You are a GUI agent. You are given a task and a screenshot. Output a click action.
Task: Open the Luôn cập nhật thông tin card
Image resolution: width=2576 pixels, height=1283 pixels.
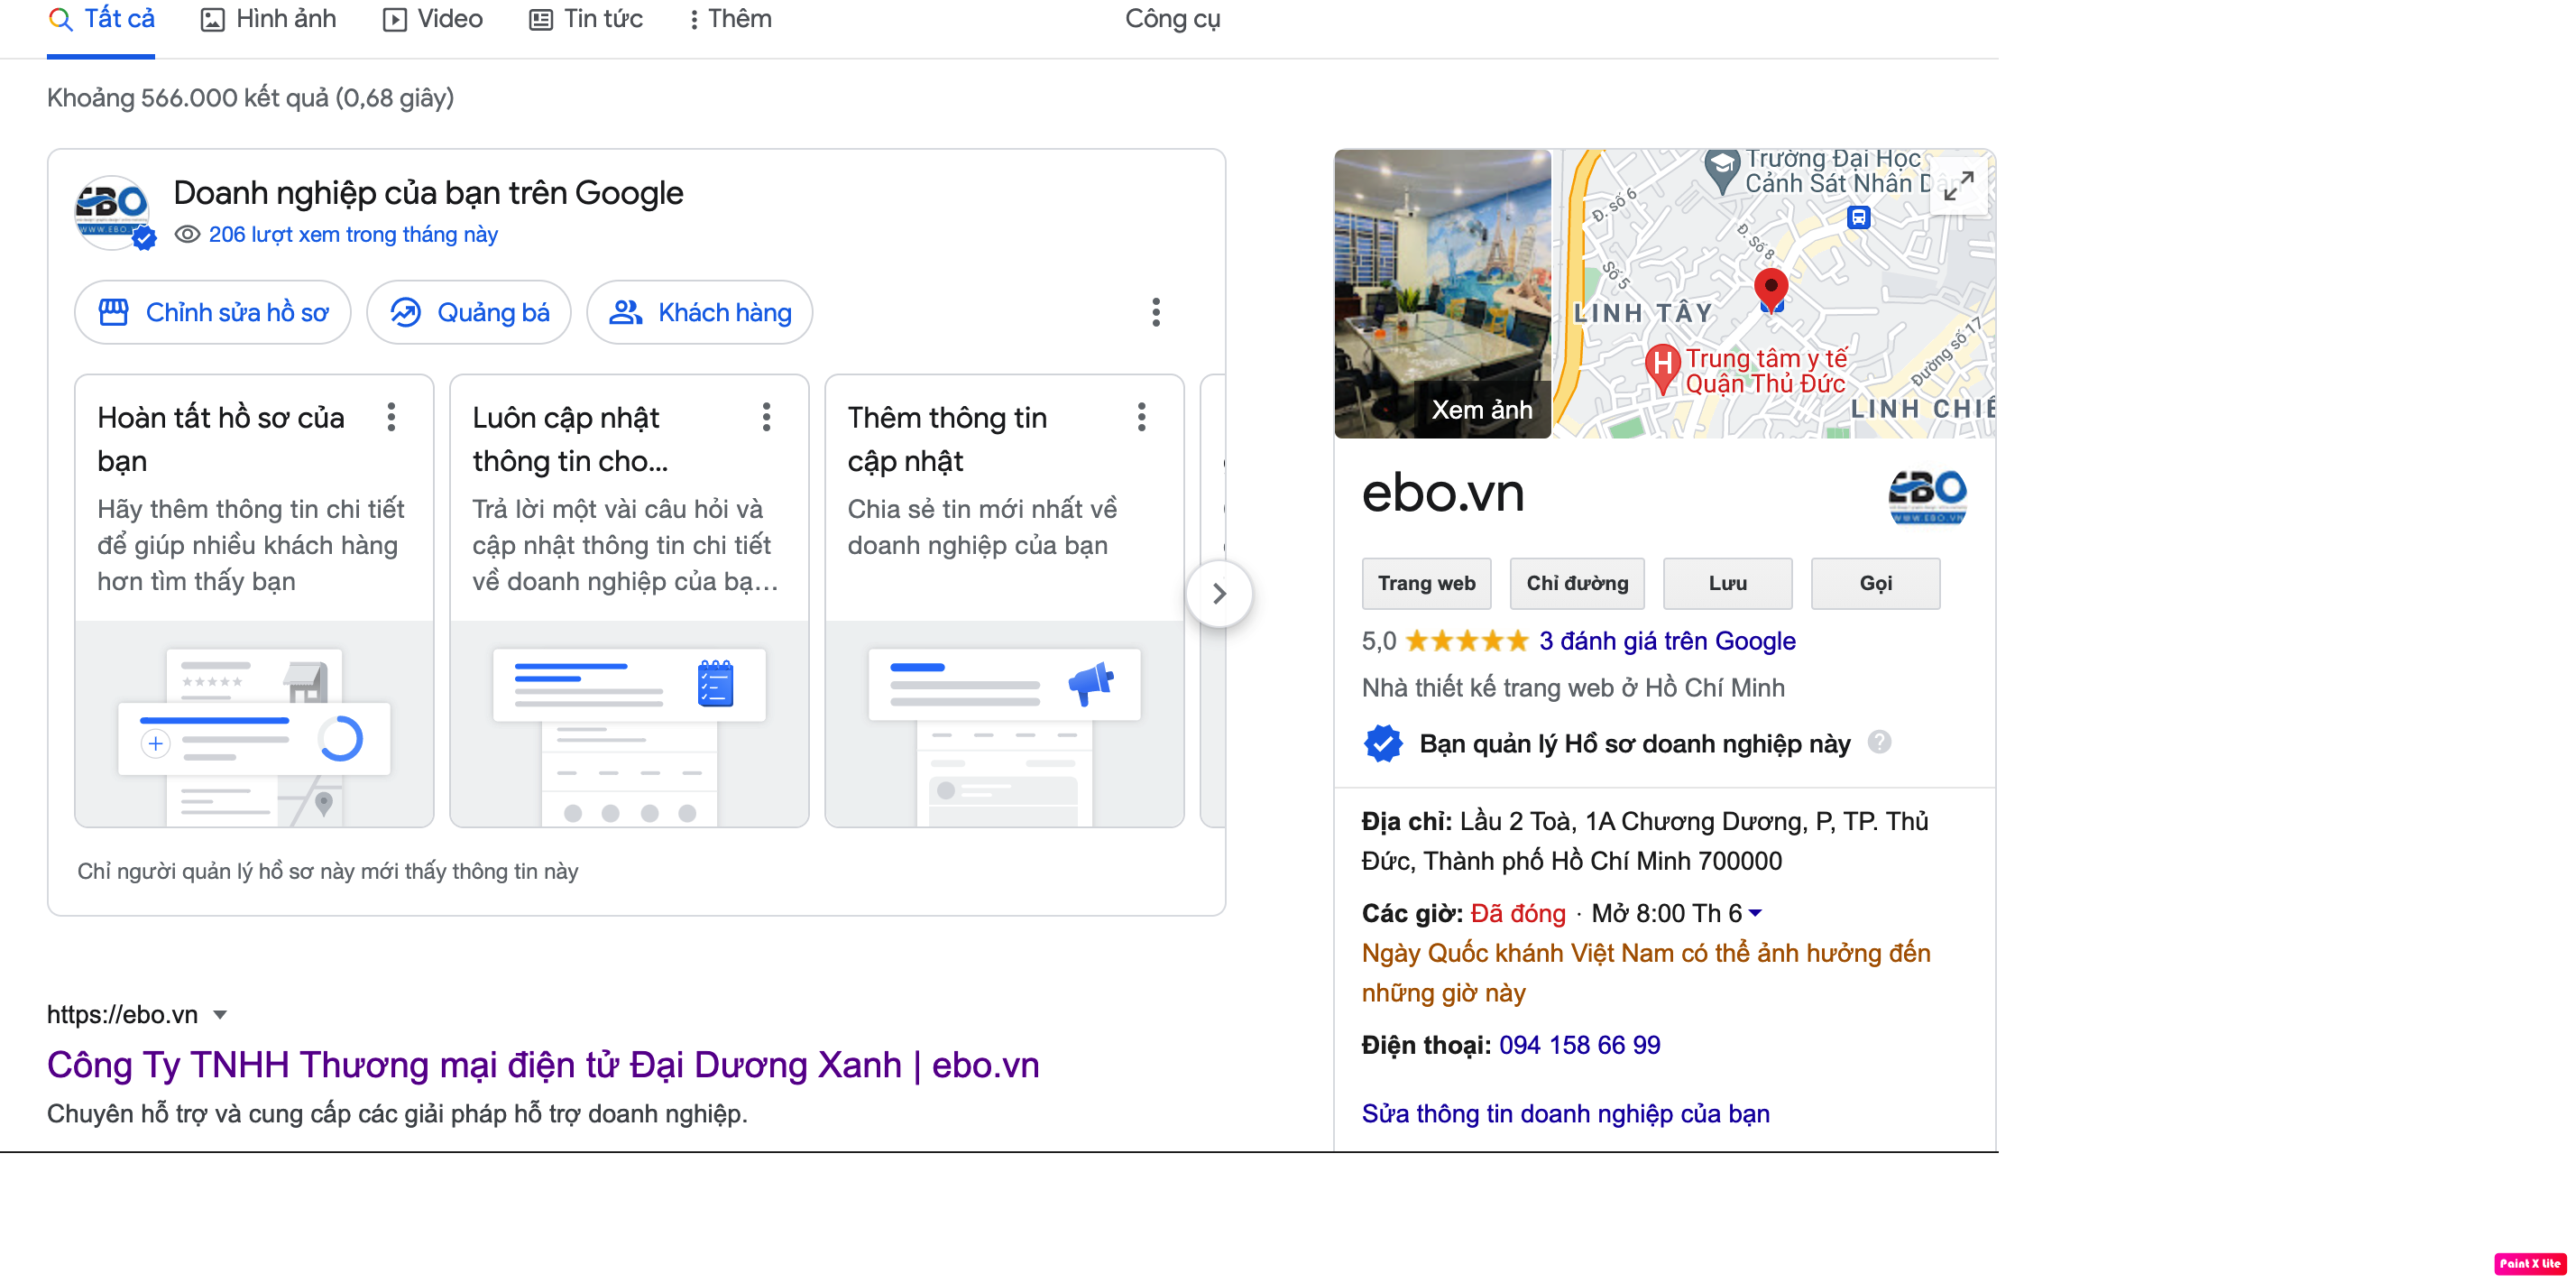629,601
